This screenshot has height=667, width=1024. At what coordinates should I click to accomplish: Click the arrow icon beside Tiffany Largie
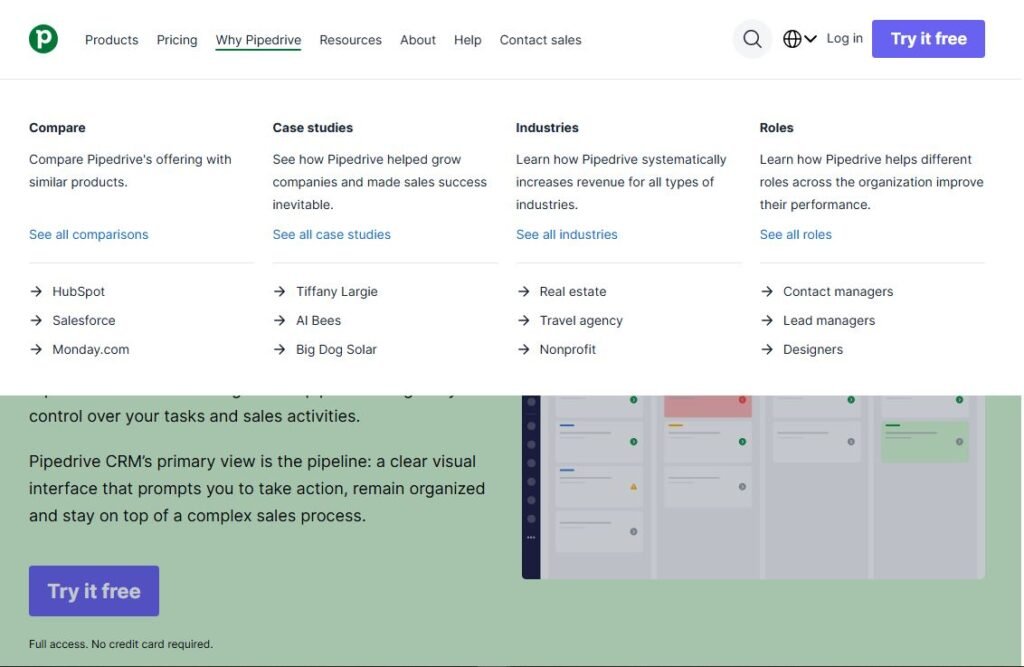click(279, 291)
